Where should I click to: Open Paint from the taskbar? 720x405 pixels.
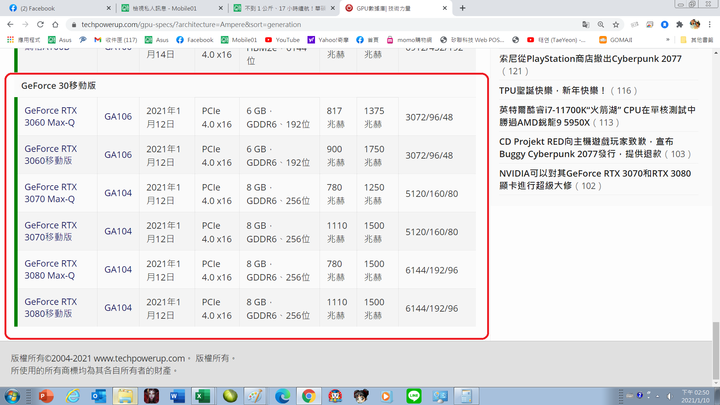(x=255, y=396)
